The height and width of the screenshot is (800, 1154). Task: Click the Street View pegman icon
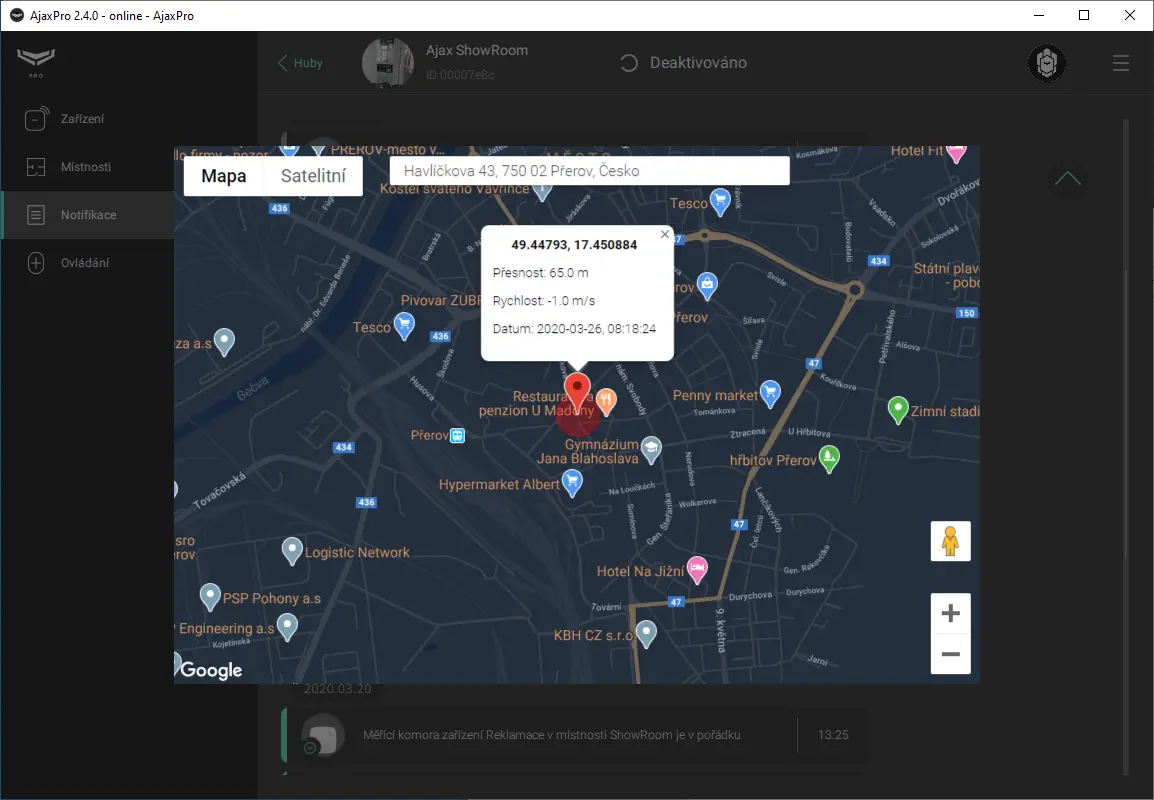[950, 541]
